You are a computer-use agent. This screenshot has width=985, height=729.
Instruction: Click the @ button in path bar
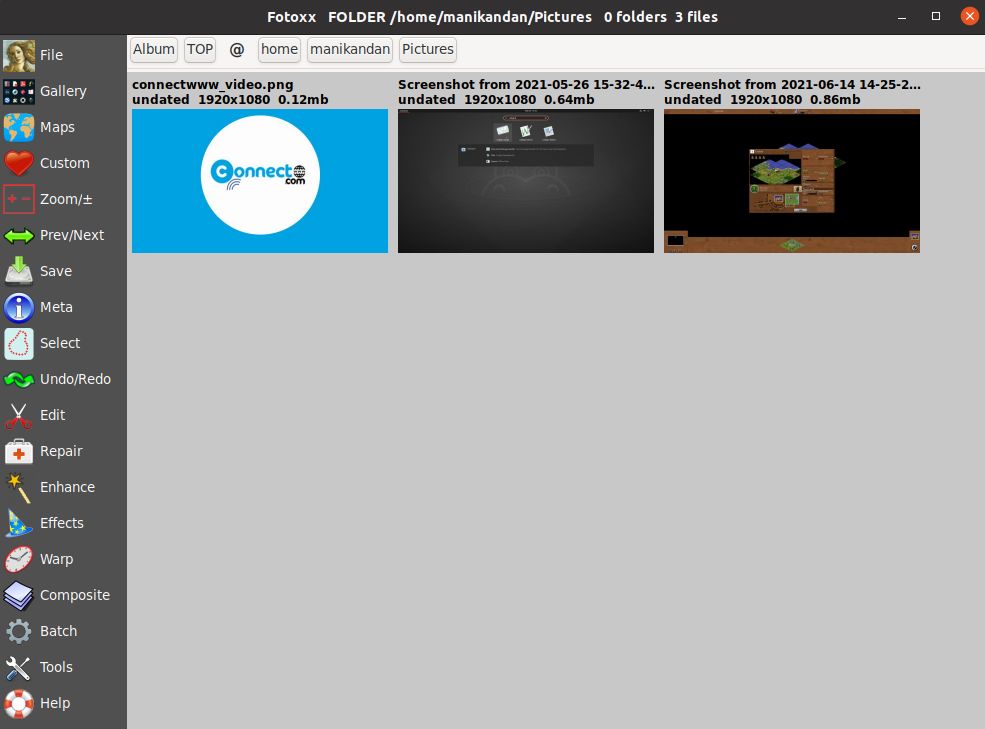pyautogui.click(x=237, y=50)
